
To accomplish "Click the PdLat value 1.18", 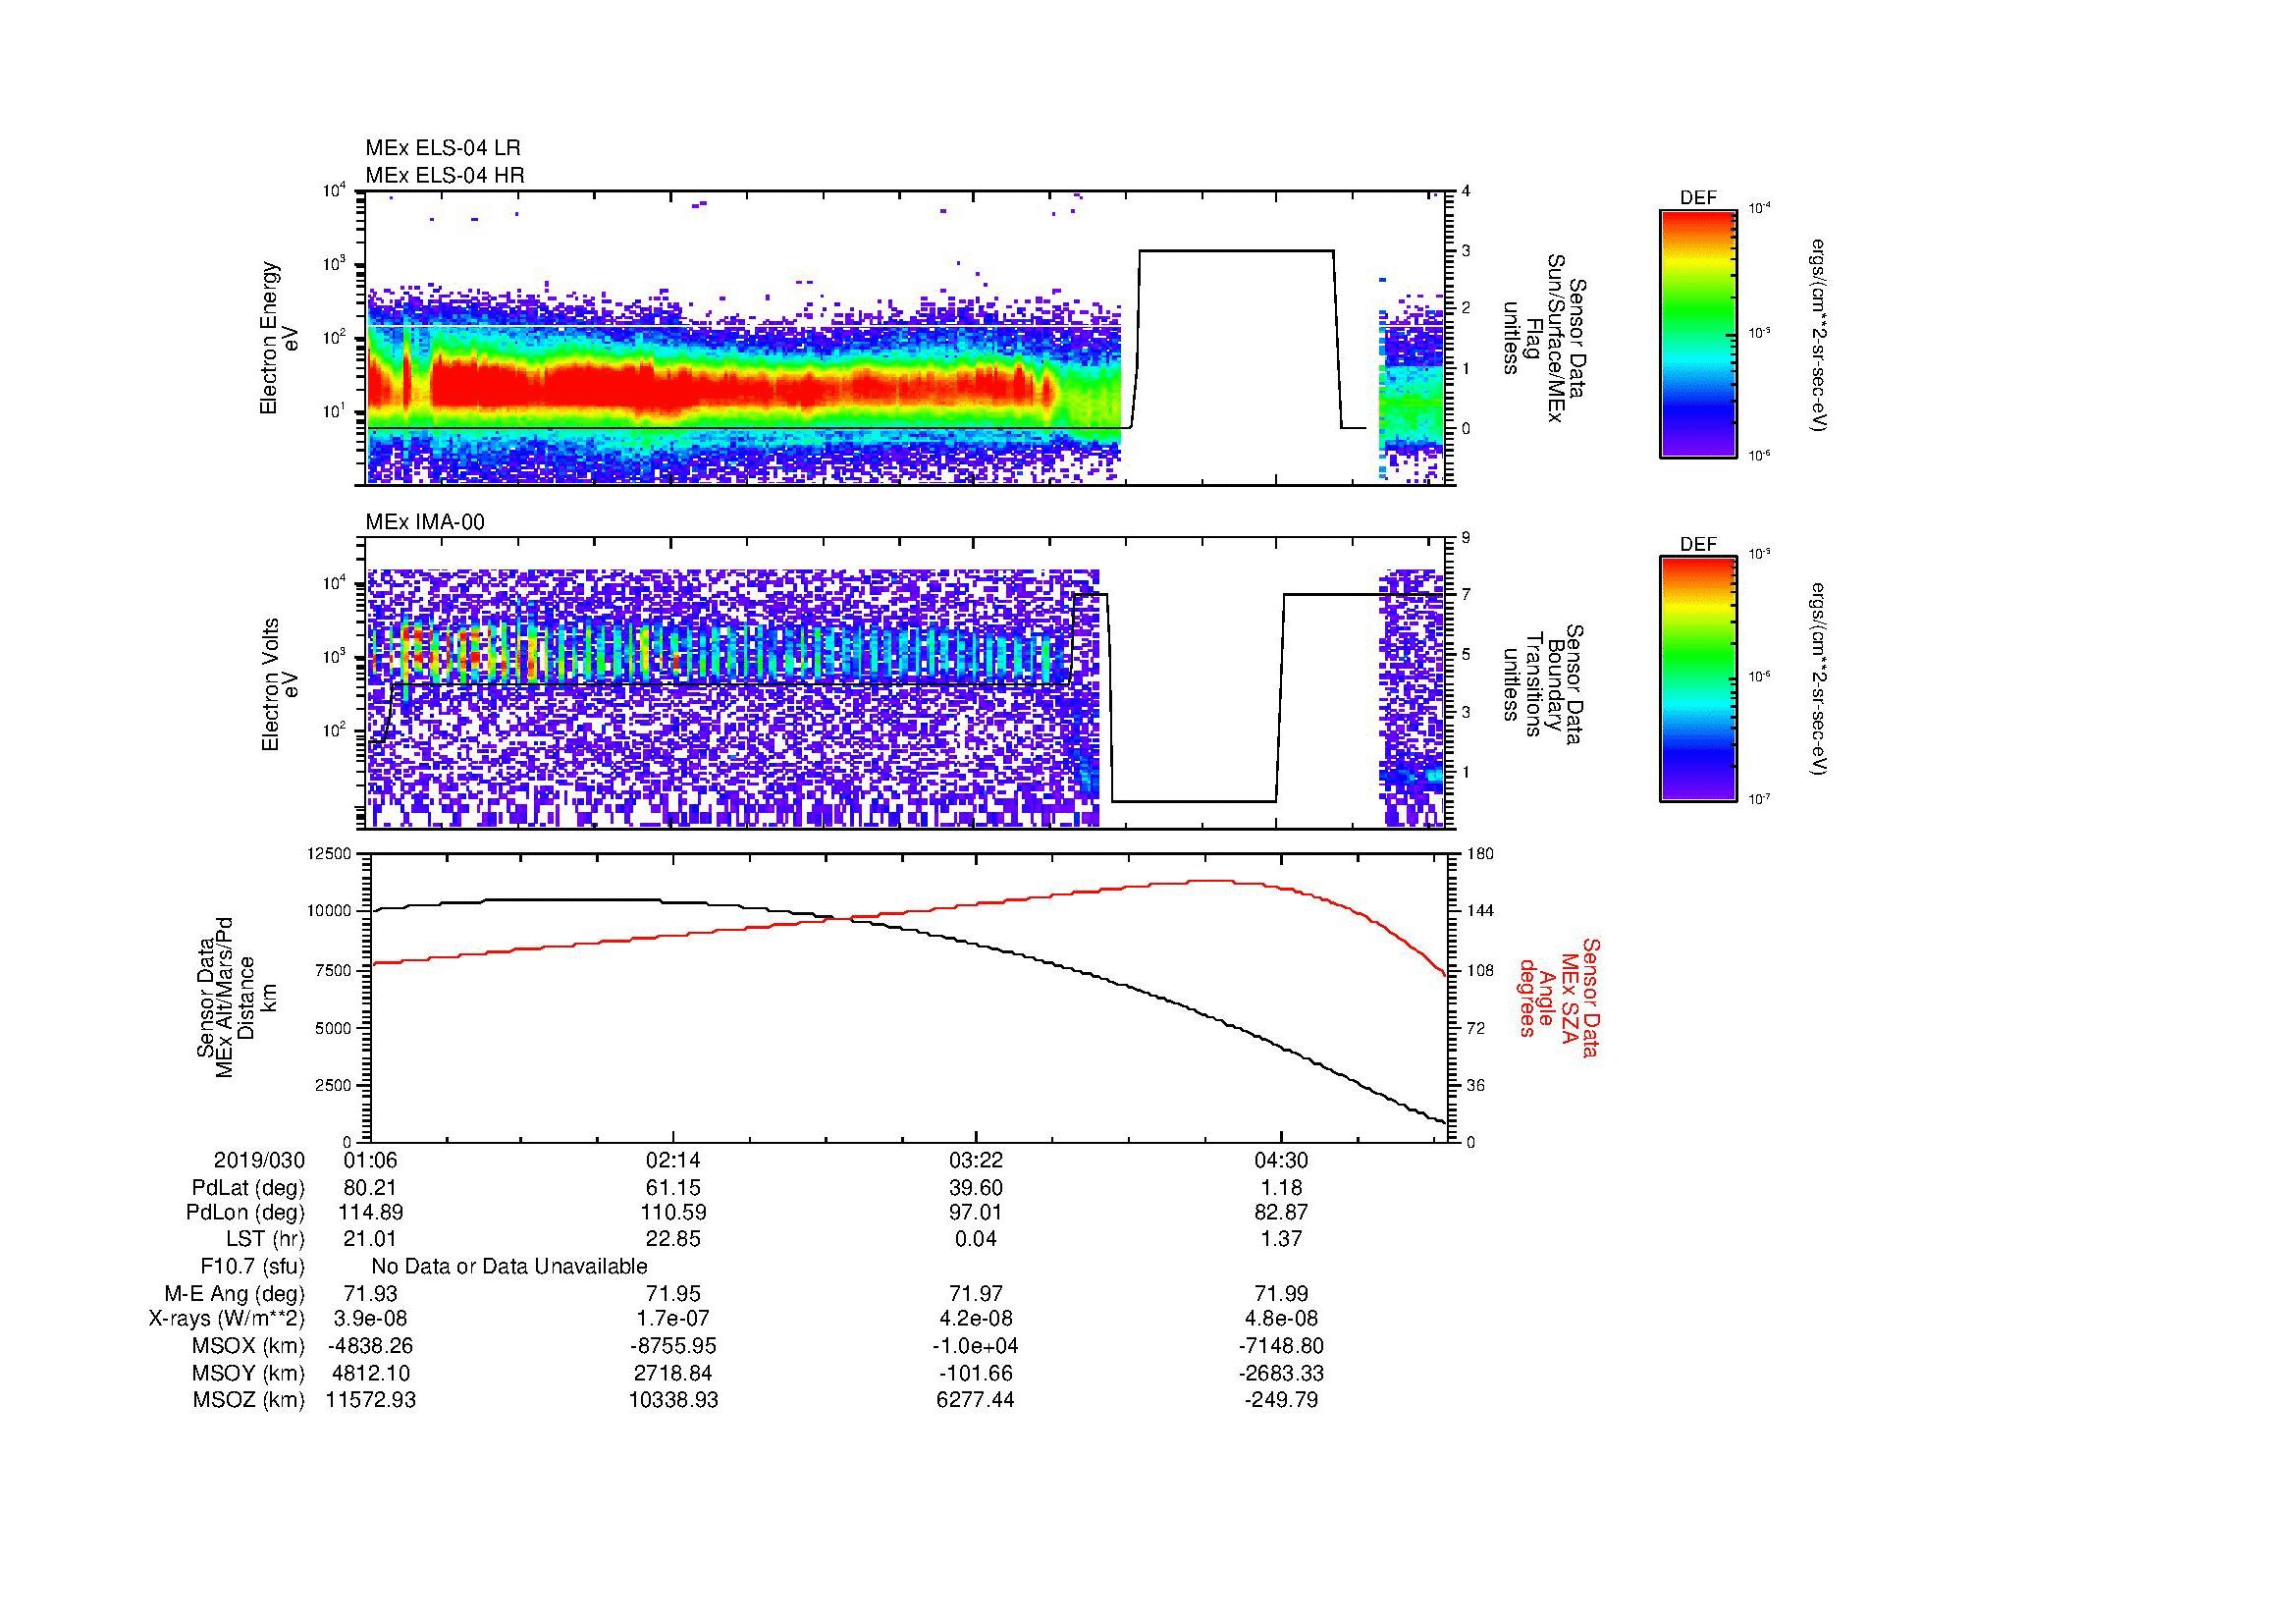I will tap(1281, 1188).
